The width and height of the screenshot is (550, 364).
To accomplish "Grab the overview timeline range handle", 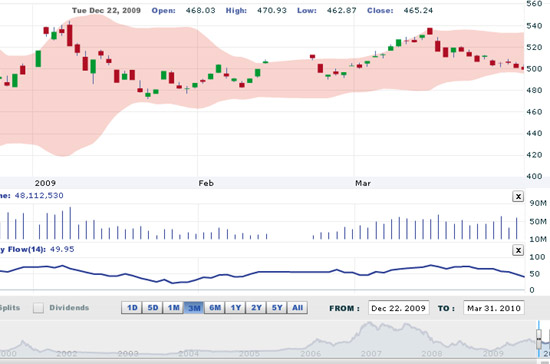I will coord(539,339).
